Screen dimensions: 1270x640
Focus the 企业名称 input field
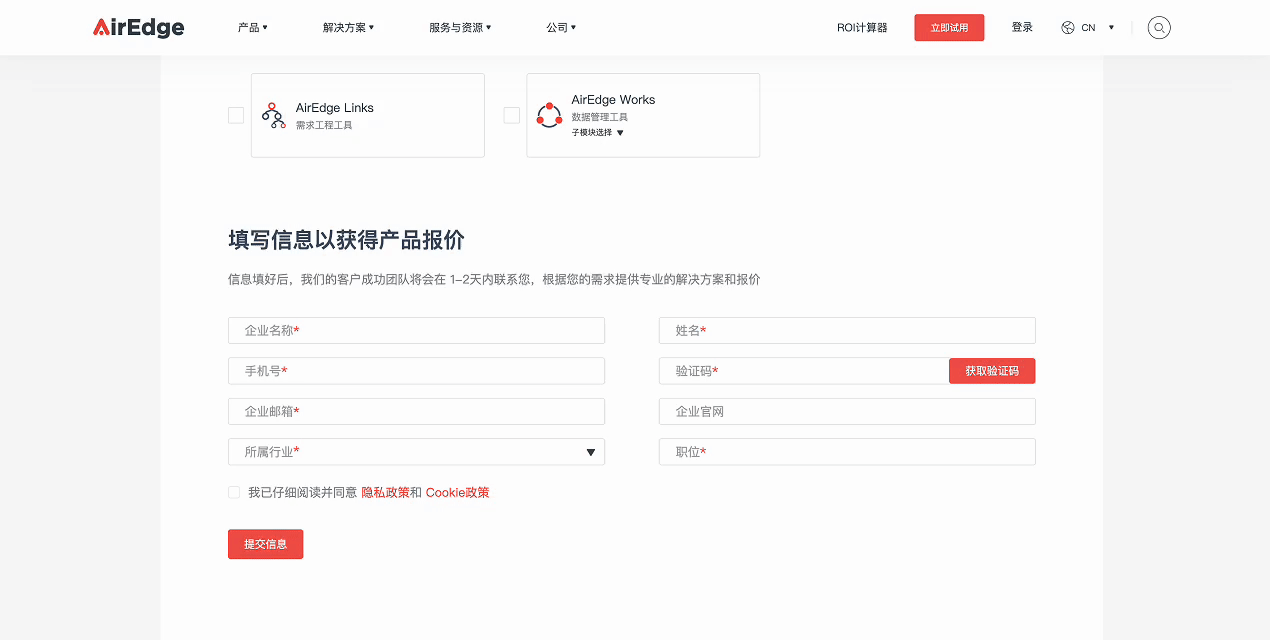(416, 330)
